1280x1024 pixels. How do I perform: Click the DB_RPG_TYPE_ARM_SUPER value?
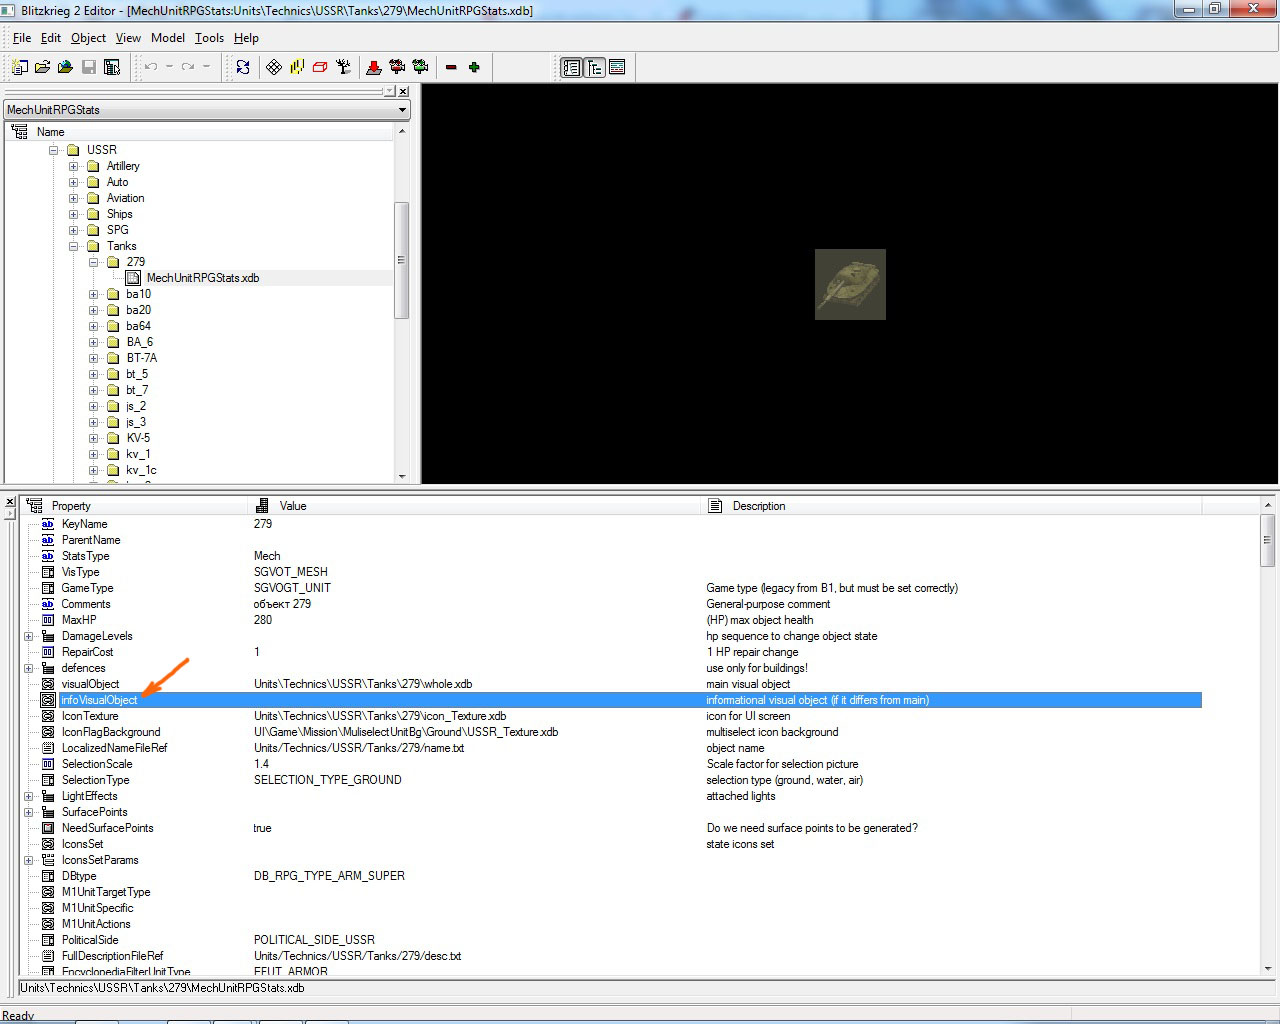click(x=329, y=876)
